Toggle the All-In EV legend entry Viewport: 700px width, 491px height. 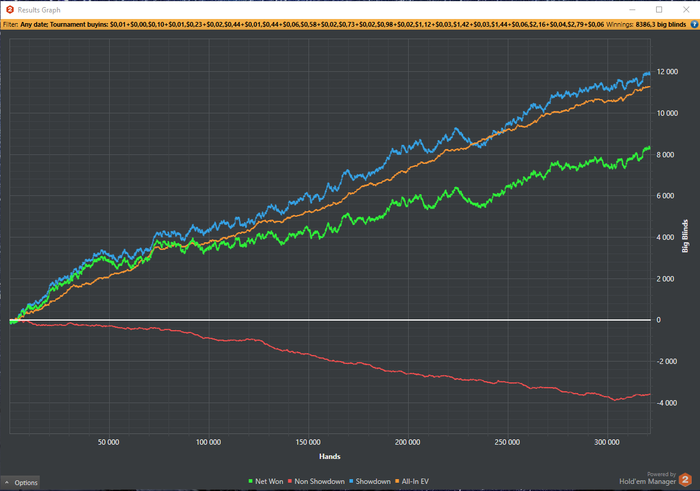click(412, 481)
